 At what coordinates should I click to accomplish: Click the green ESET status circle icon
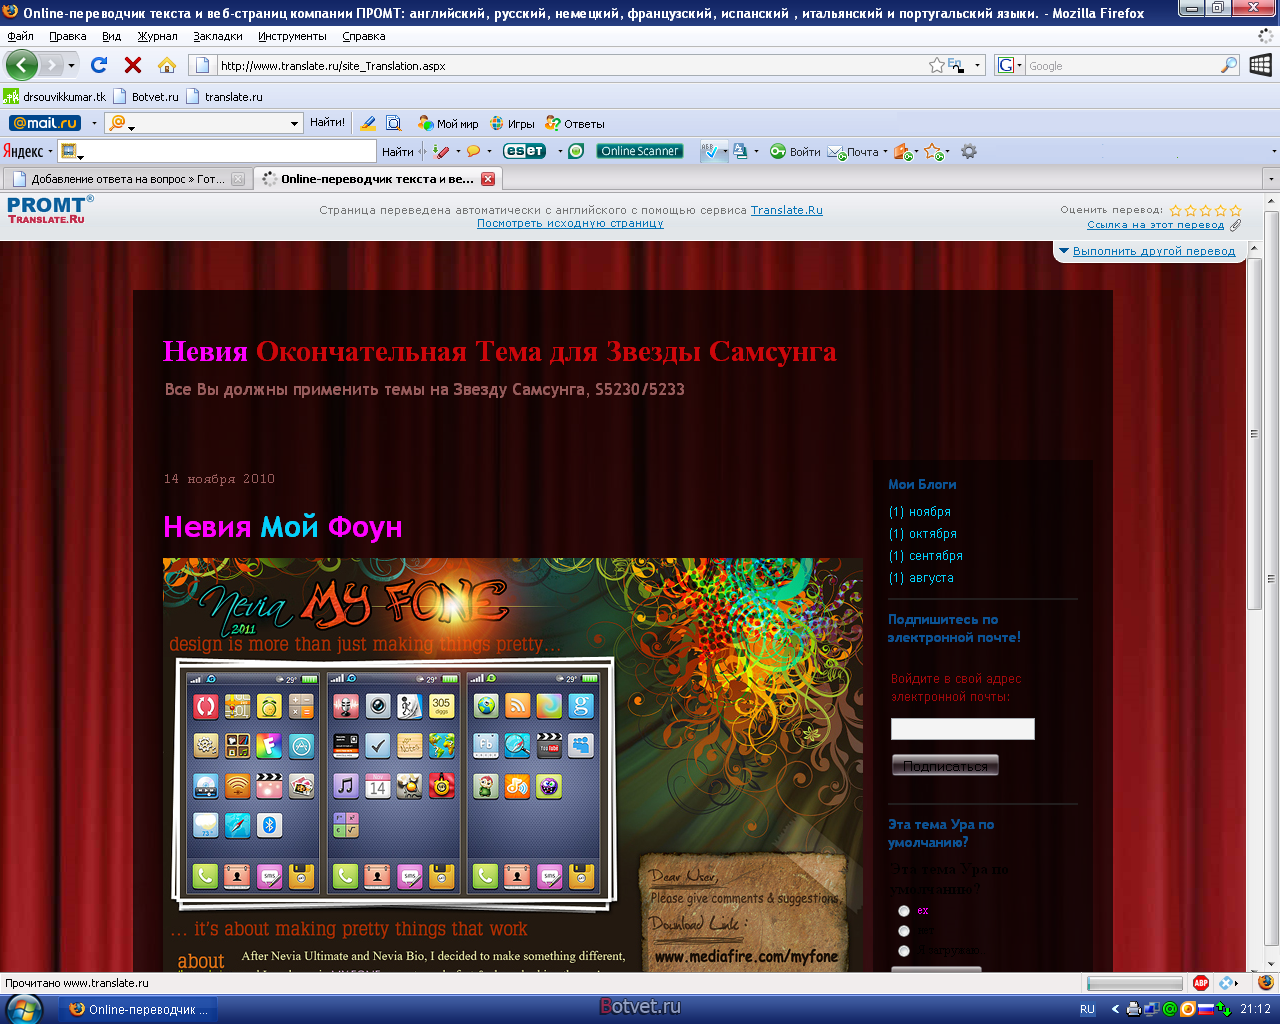(576, 151)
